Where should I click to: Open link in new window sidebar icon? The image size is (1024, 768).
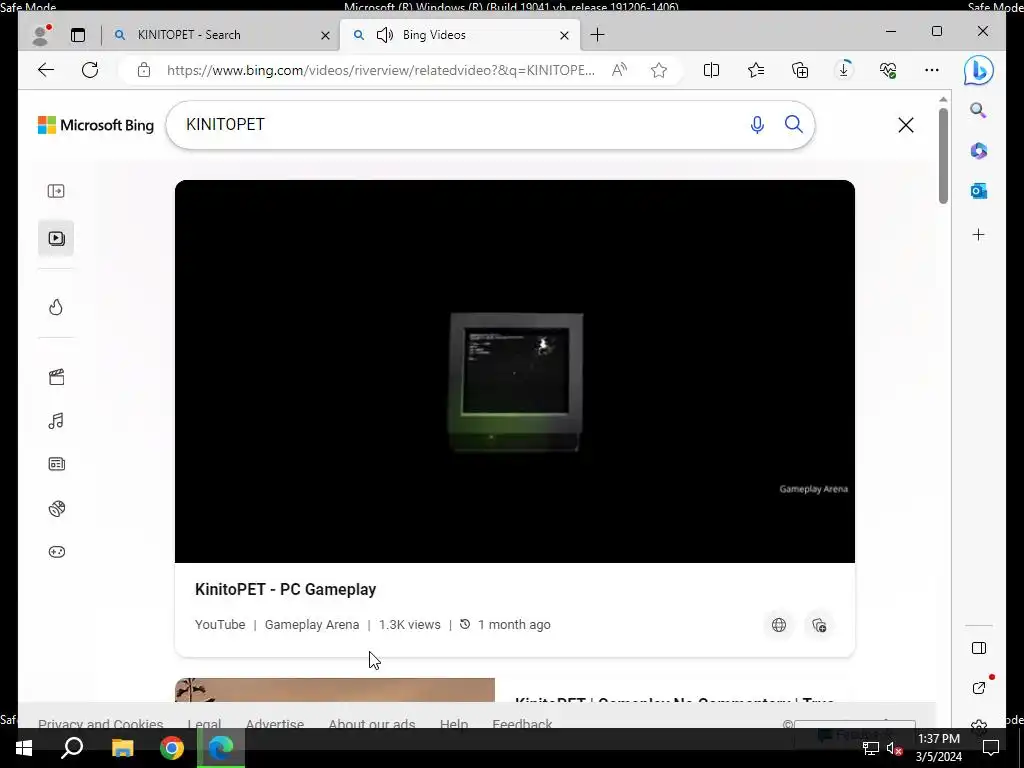point(978,688)
